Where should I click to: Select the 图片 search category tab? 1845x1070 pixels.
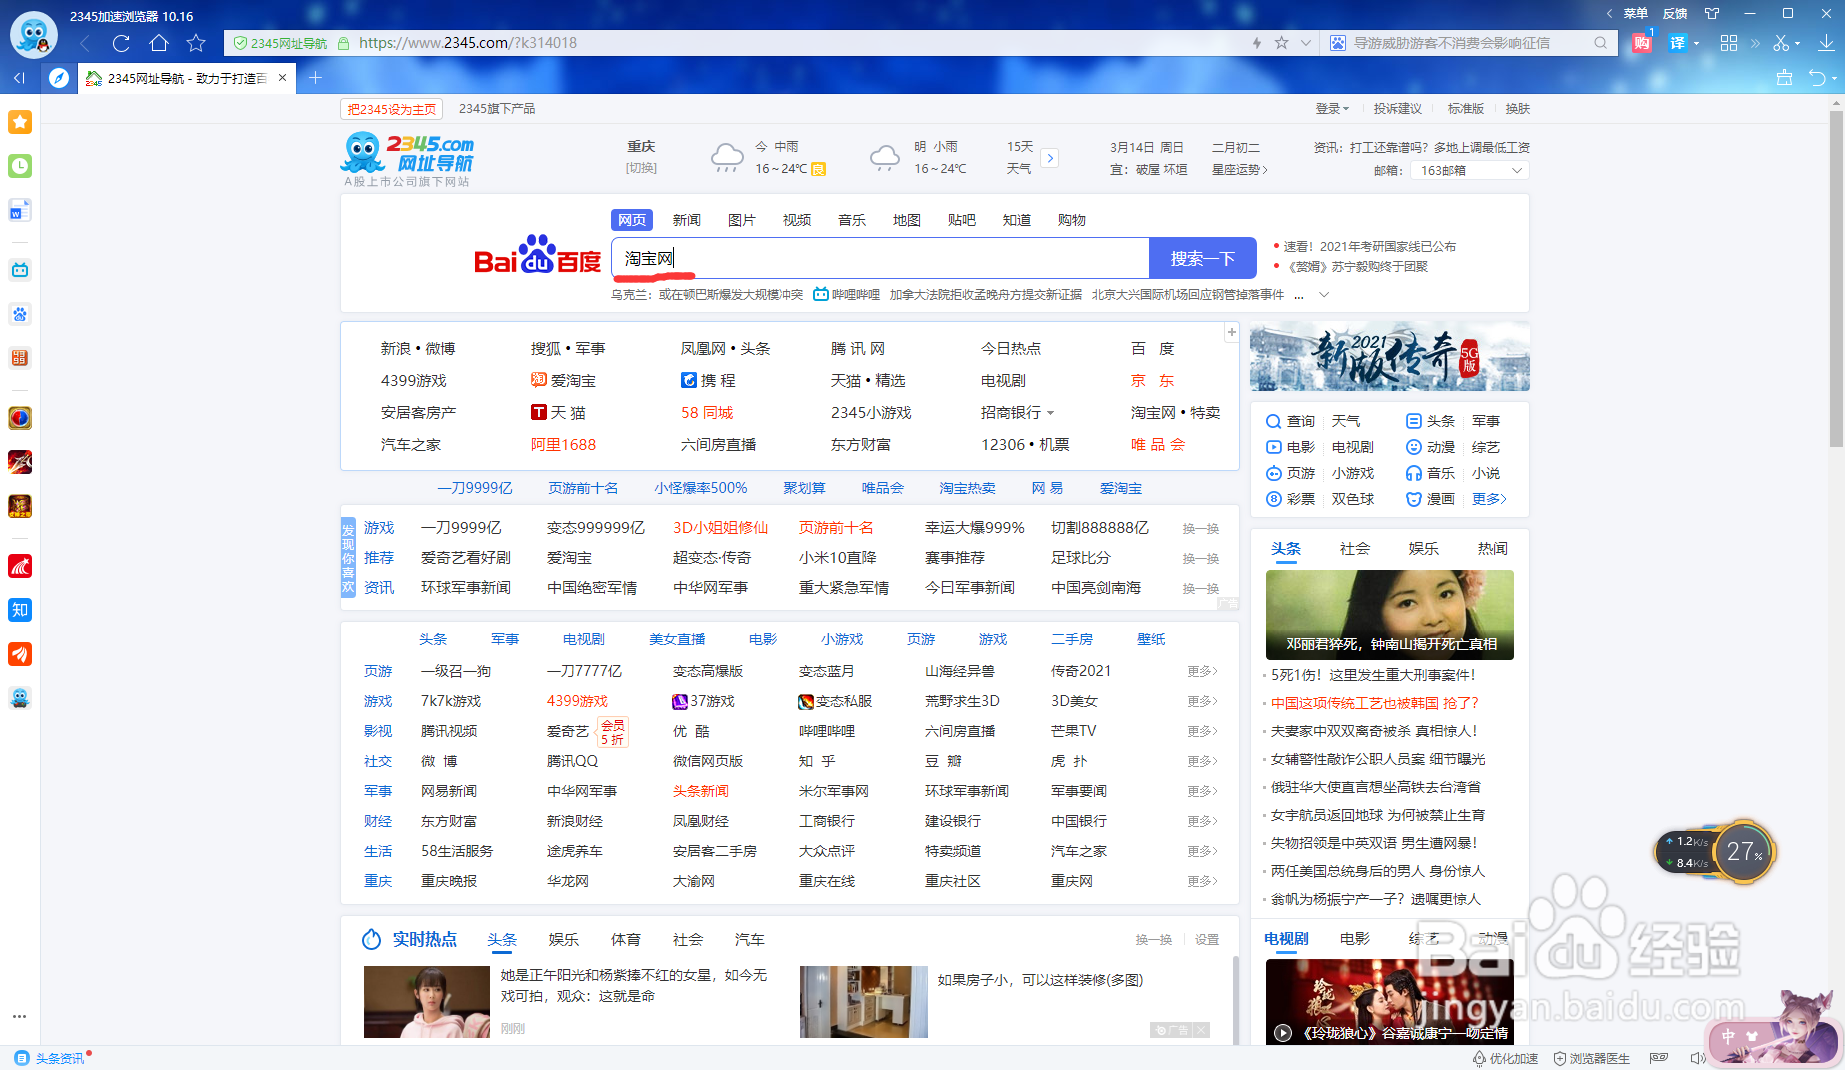(x=741, y=220)
